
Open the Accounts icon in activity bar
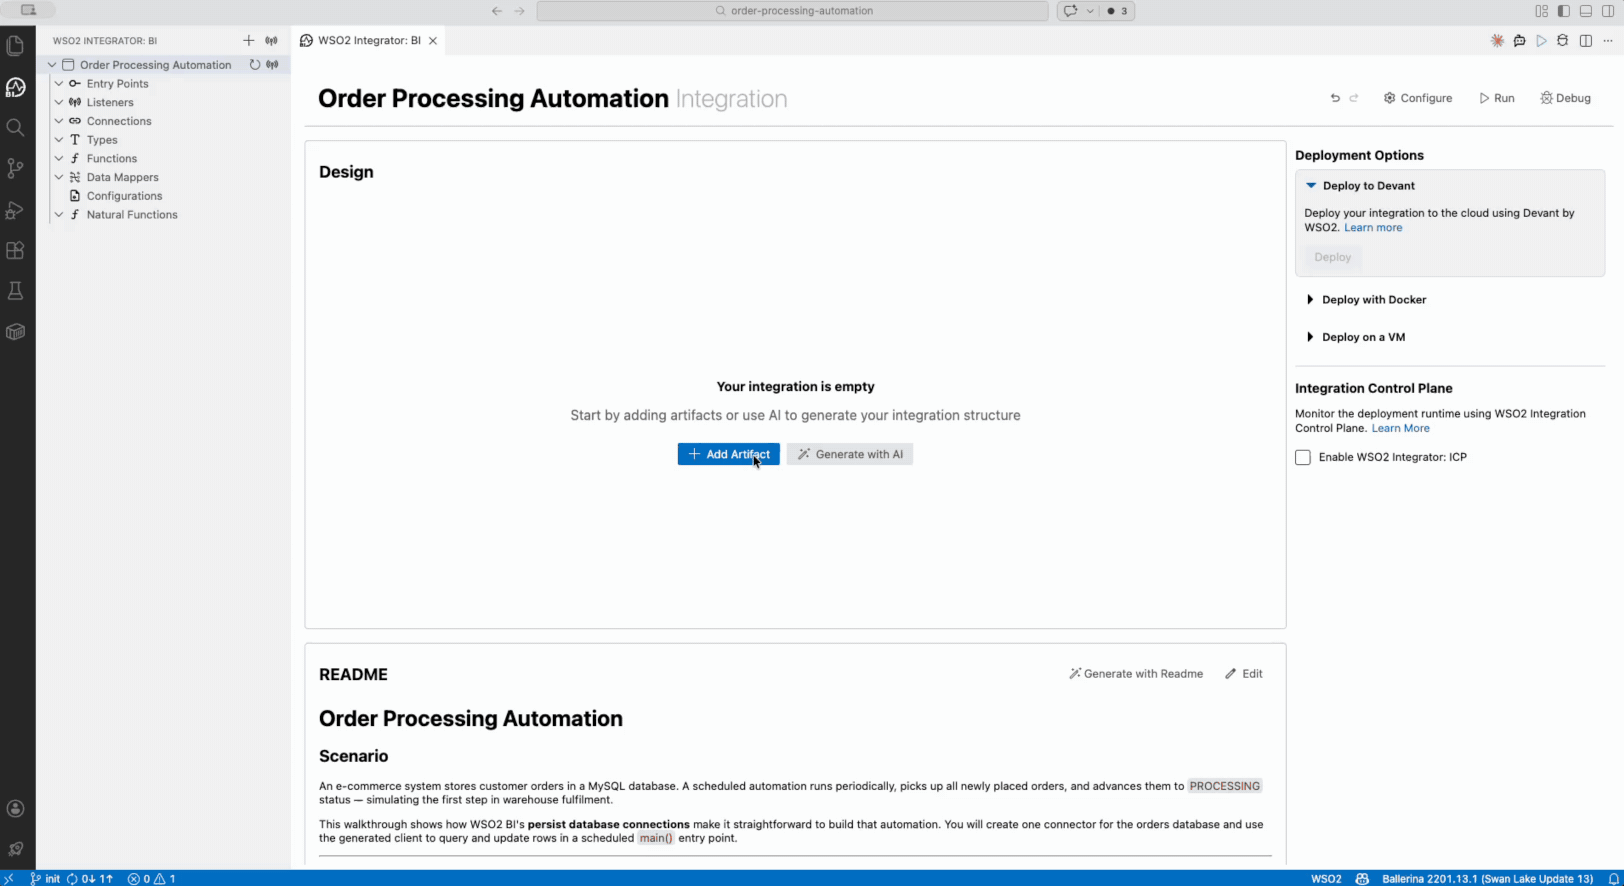[15, 809]
